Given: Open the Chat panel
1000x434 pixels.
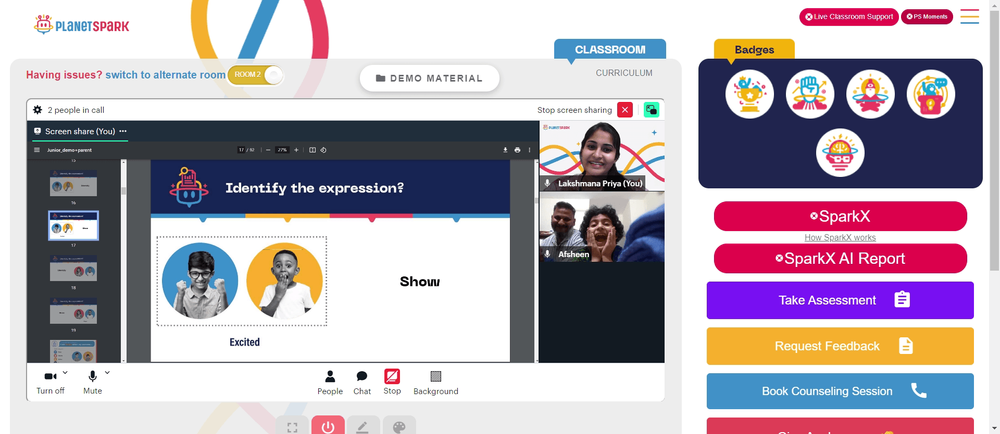Looking at the screenshot, I should 362,382.
